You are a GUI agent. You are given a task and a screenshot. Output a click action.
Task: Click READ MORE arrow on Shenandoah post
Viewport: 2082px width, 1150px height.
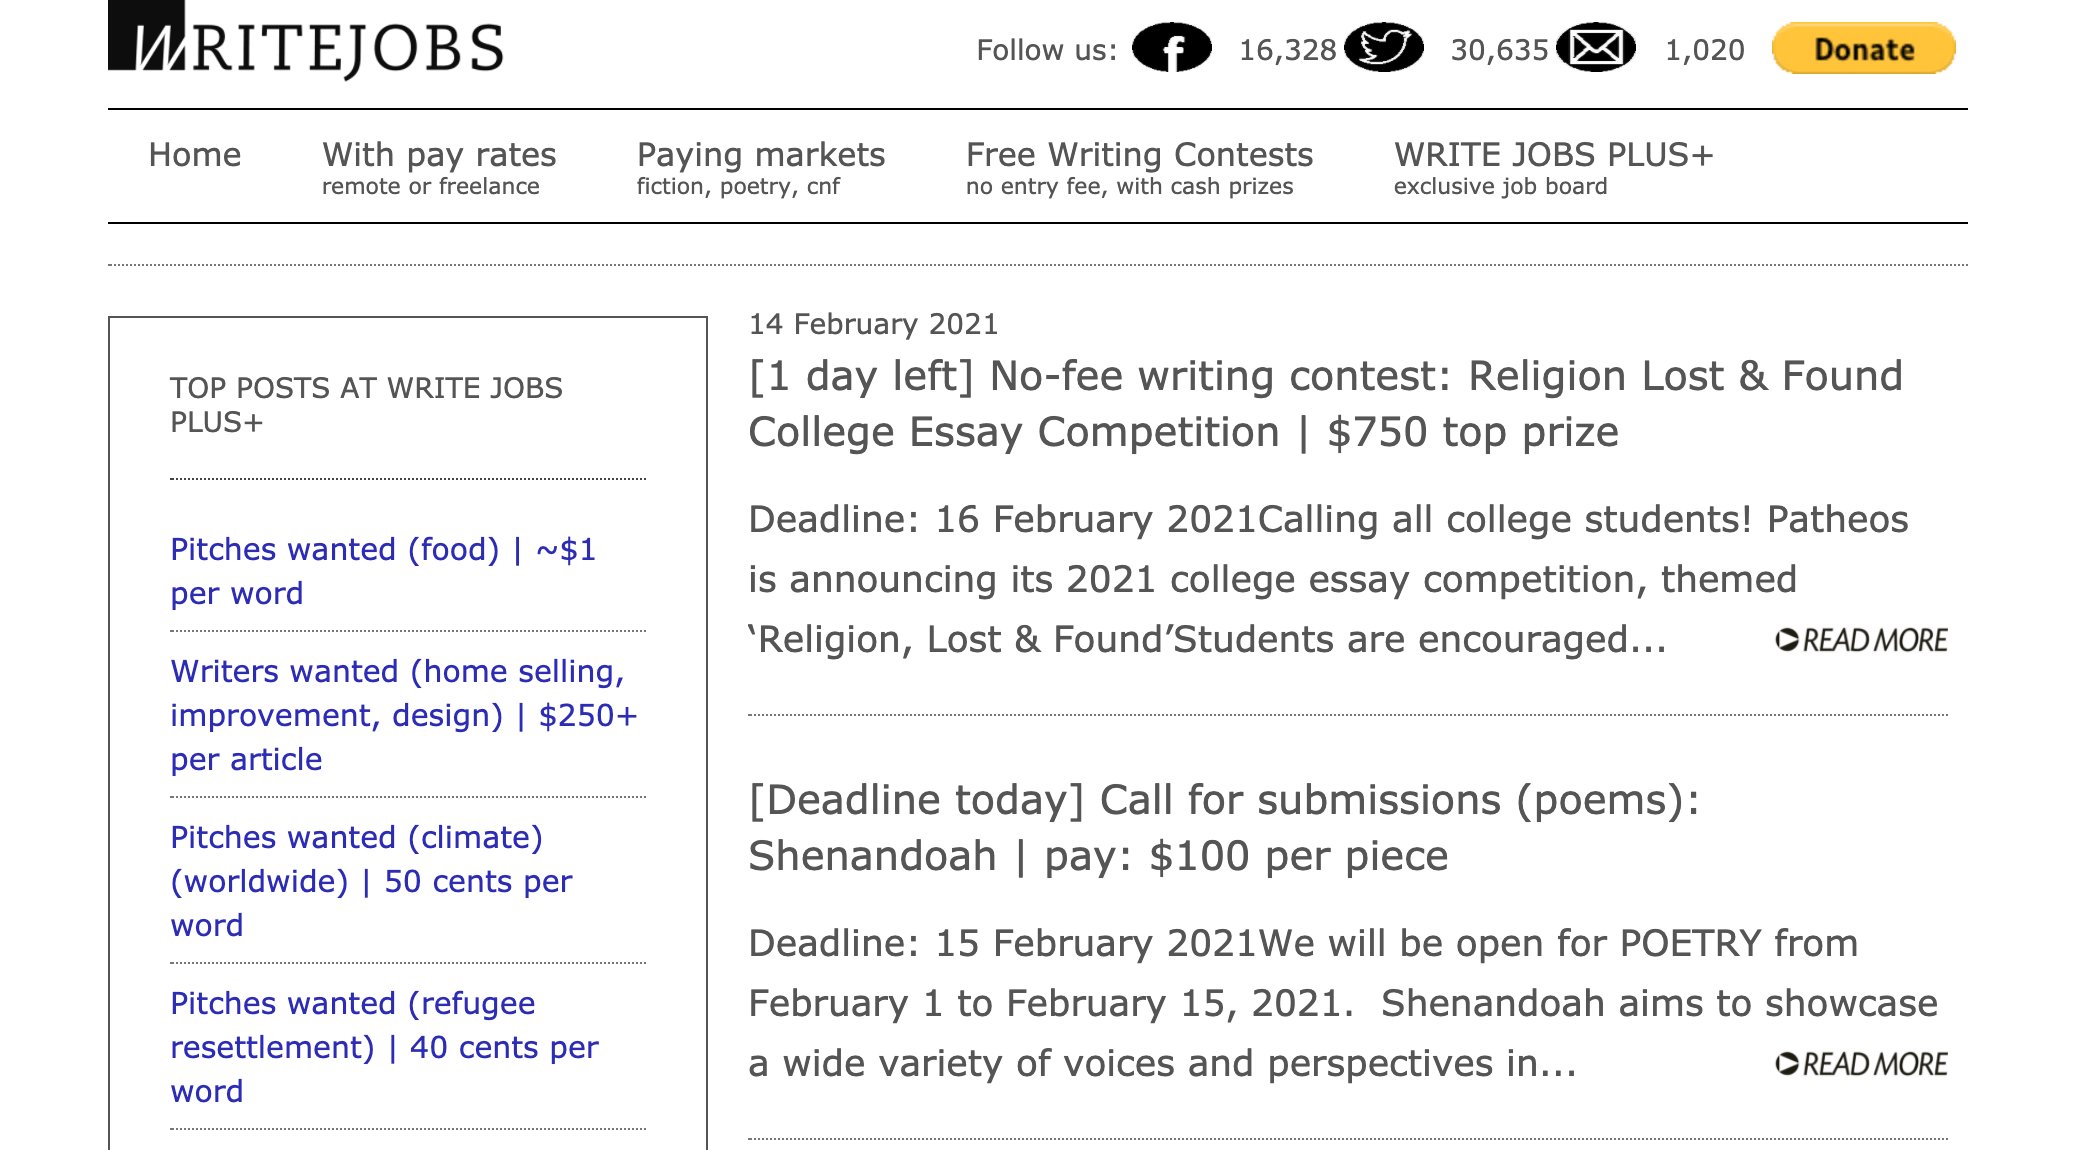click(1862, 1063)
